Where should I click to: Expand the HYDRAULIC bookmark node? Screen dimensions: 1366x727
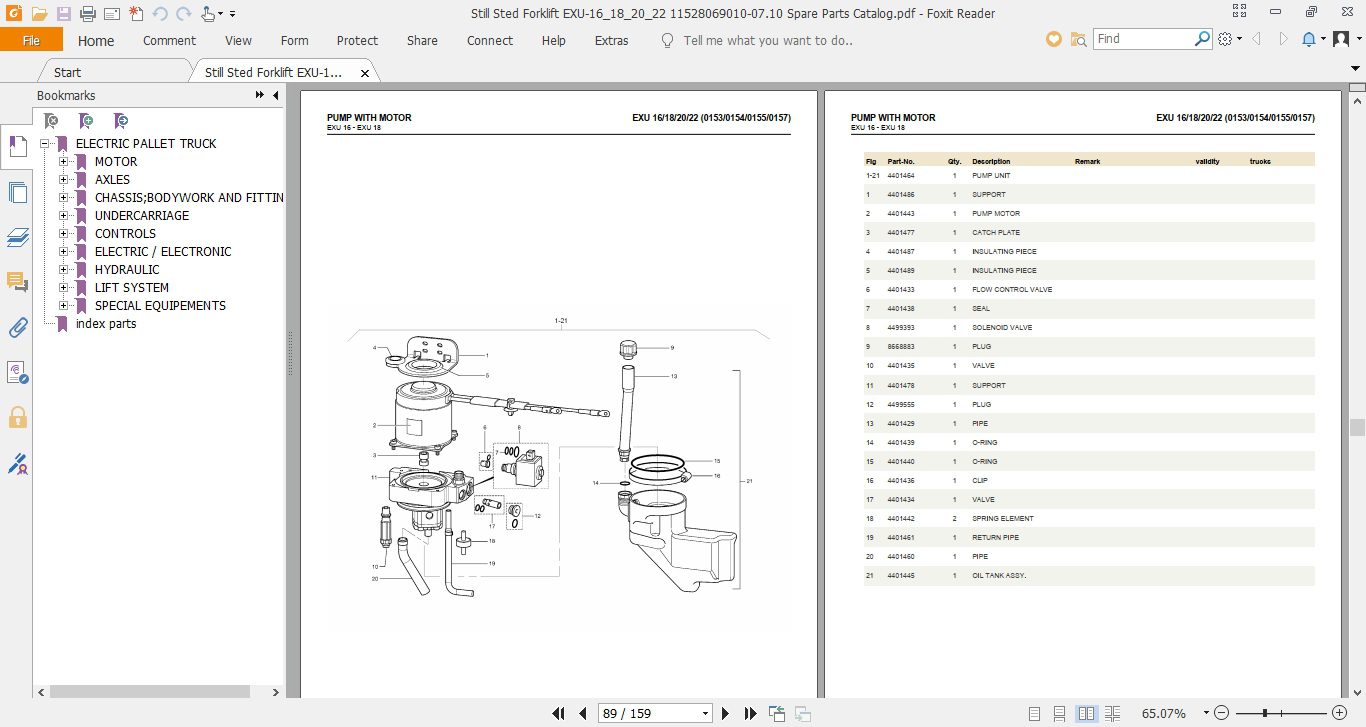63,270
